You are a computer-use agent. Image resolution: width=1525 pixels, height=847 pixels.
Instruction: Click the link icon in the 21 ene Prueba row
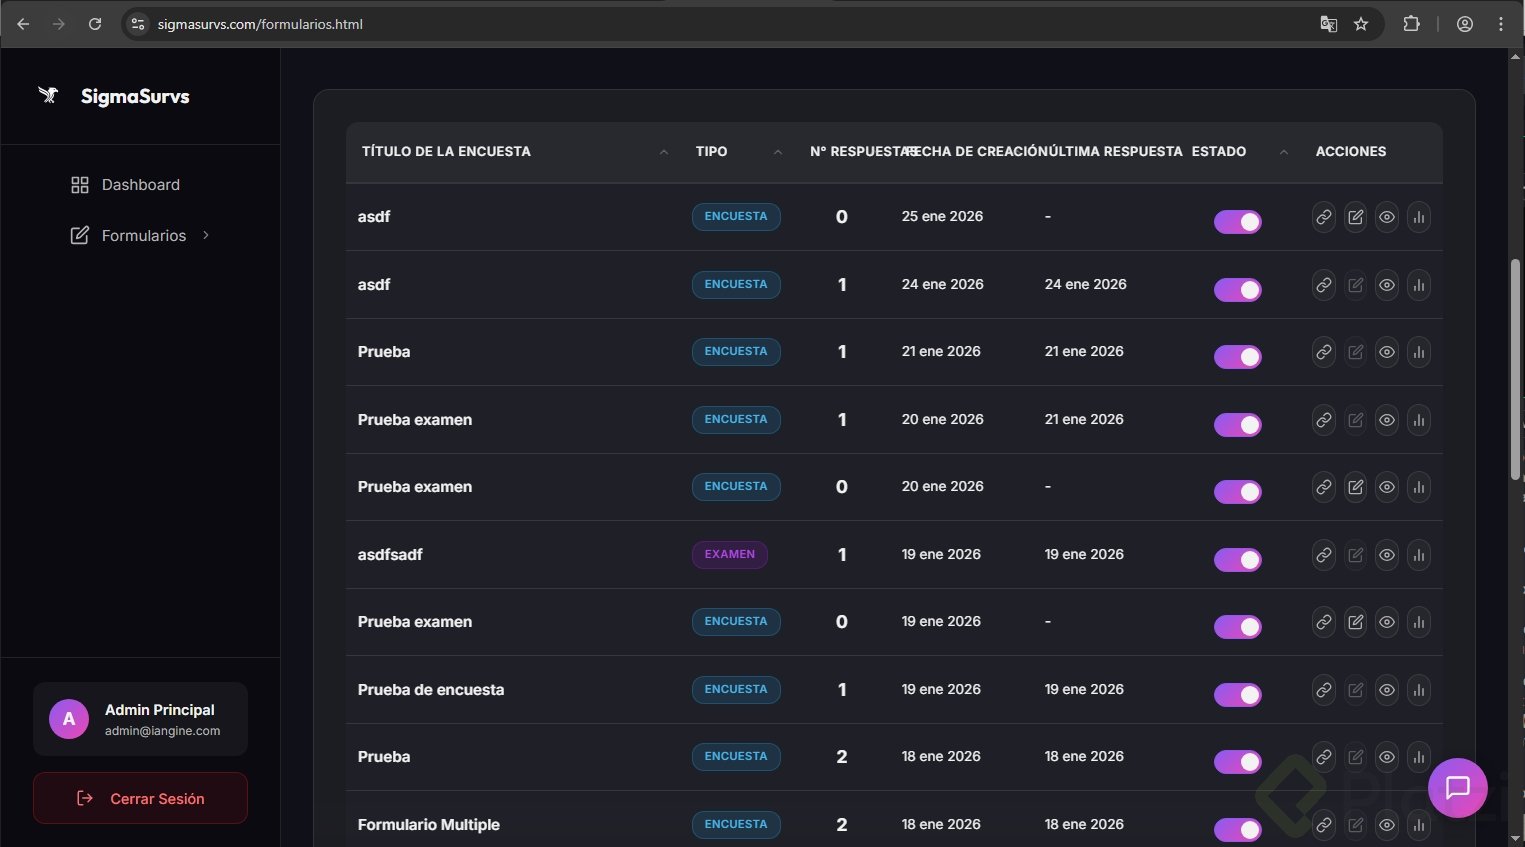[x=1323, y=352]
